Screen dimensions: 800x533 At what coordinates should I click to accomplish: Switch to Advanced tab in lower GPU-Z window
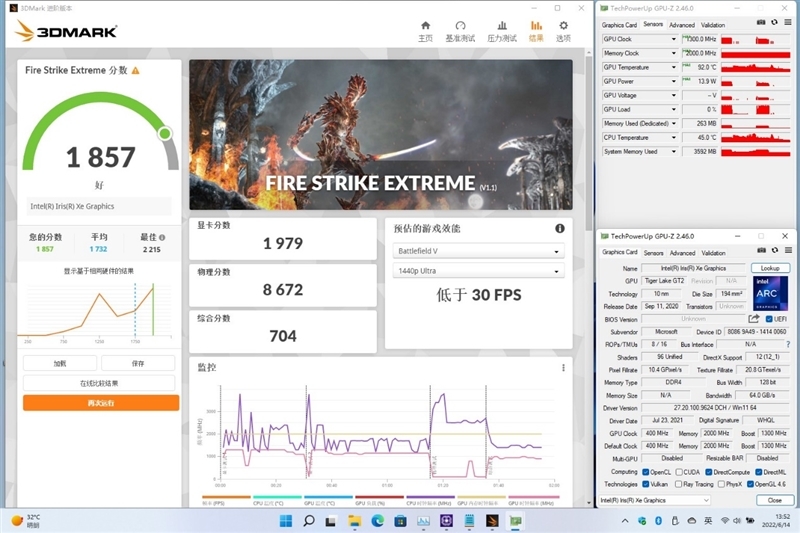(683, 253)
